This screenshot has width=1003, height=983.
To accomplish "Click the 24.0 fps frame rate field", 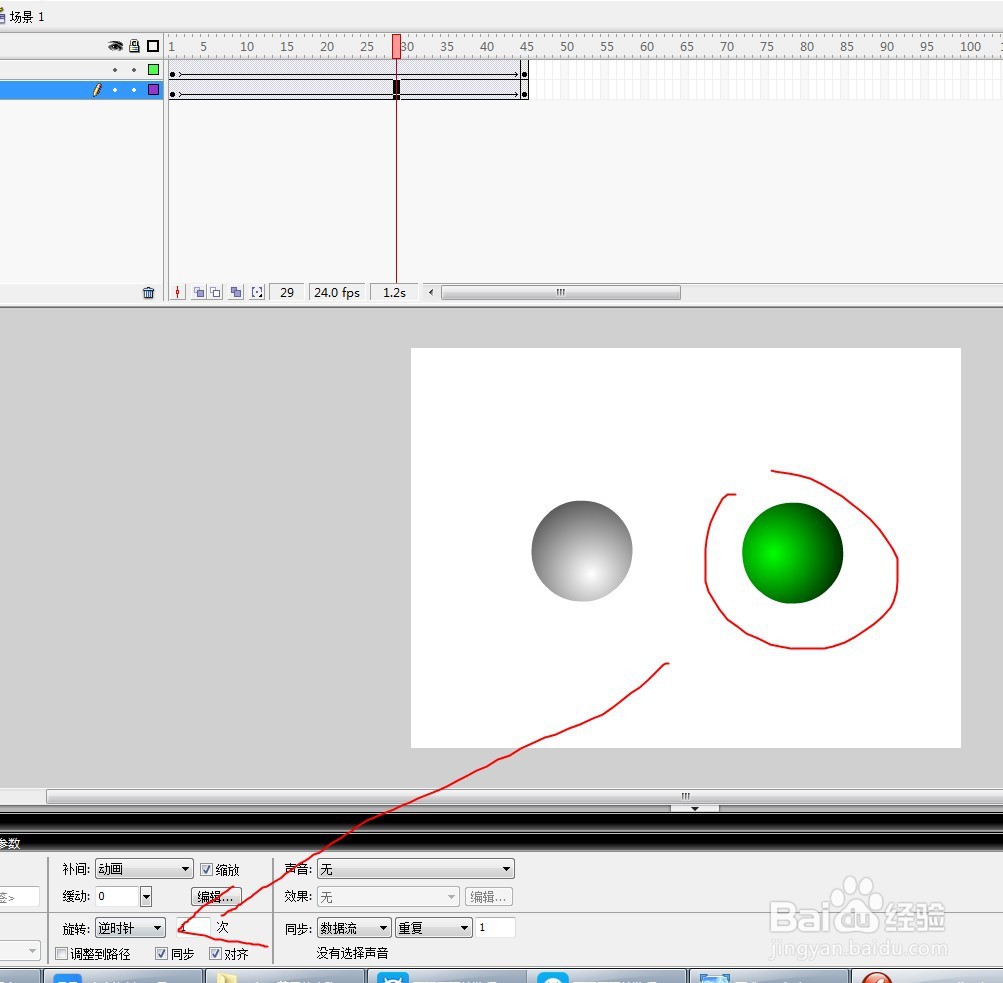I will pos(337,292).
